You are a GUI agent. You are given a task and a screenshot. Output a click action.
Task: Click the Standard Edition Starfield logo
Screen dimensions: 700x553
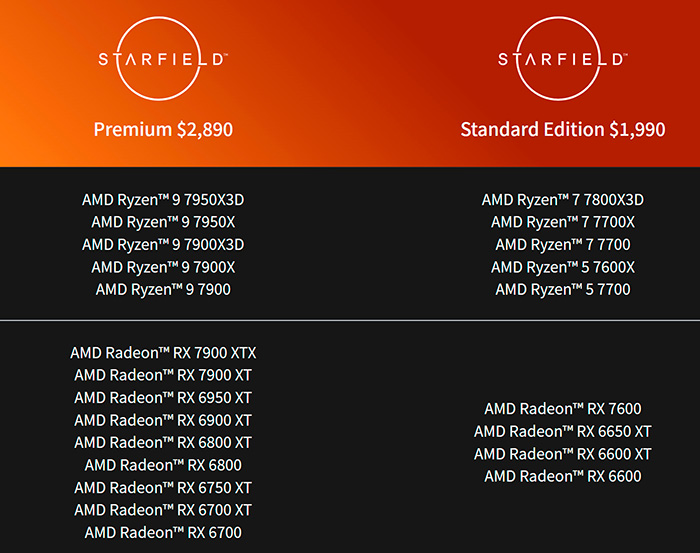[x=562, y=58]
